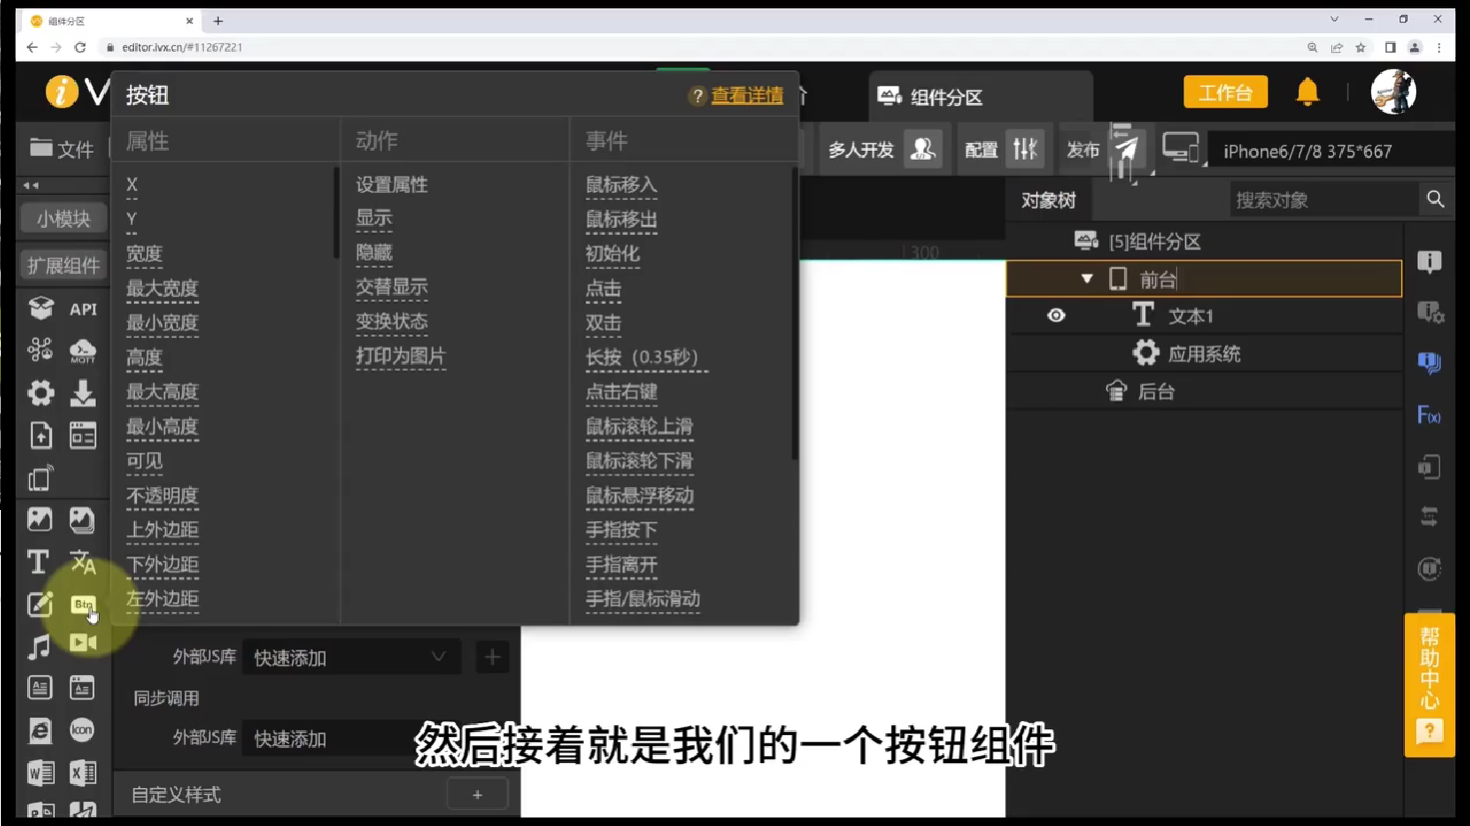This screenshot has height=826, width=1470.
Task: Select the image component icon
Action: (x=40, y=520)
